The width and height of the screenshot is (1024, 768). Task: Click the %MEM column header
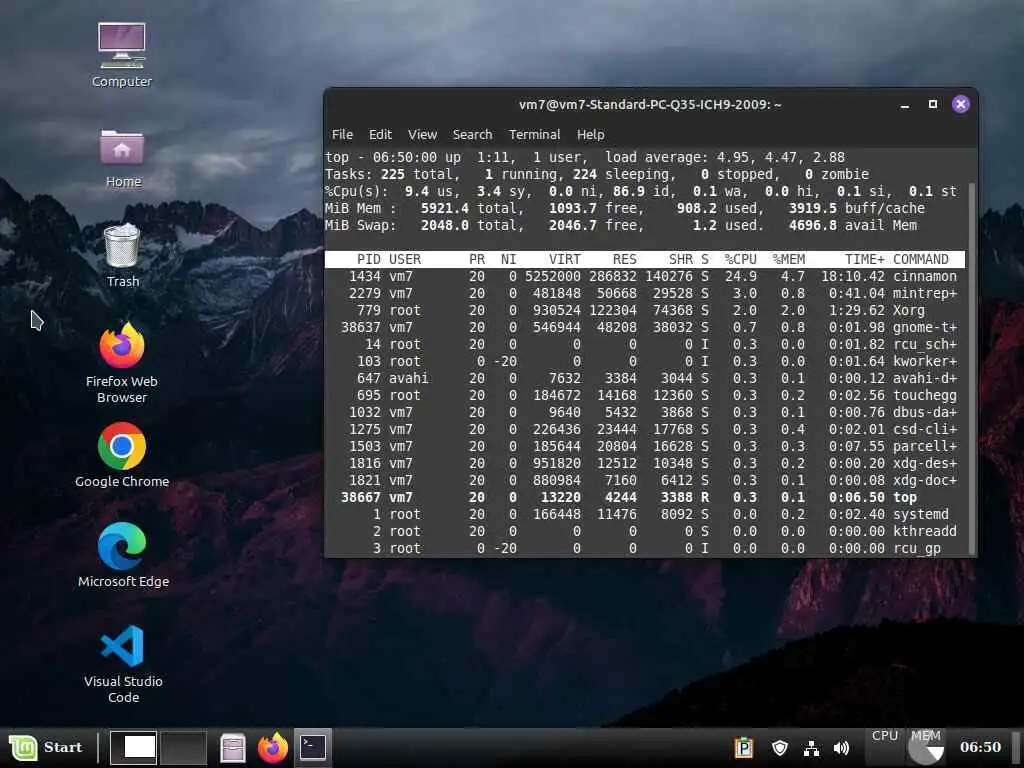789,259
